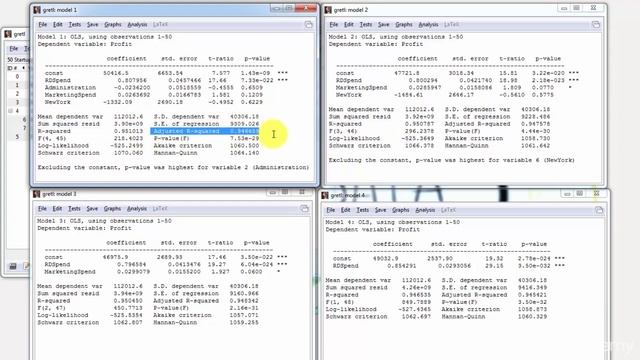Open Save menu in model 4 window
The width and height of the screenshot is (640, 360).
pyautogui.click(x=380, y=210)
